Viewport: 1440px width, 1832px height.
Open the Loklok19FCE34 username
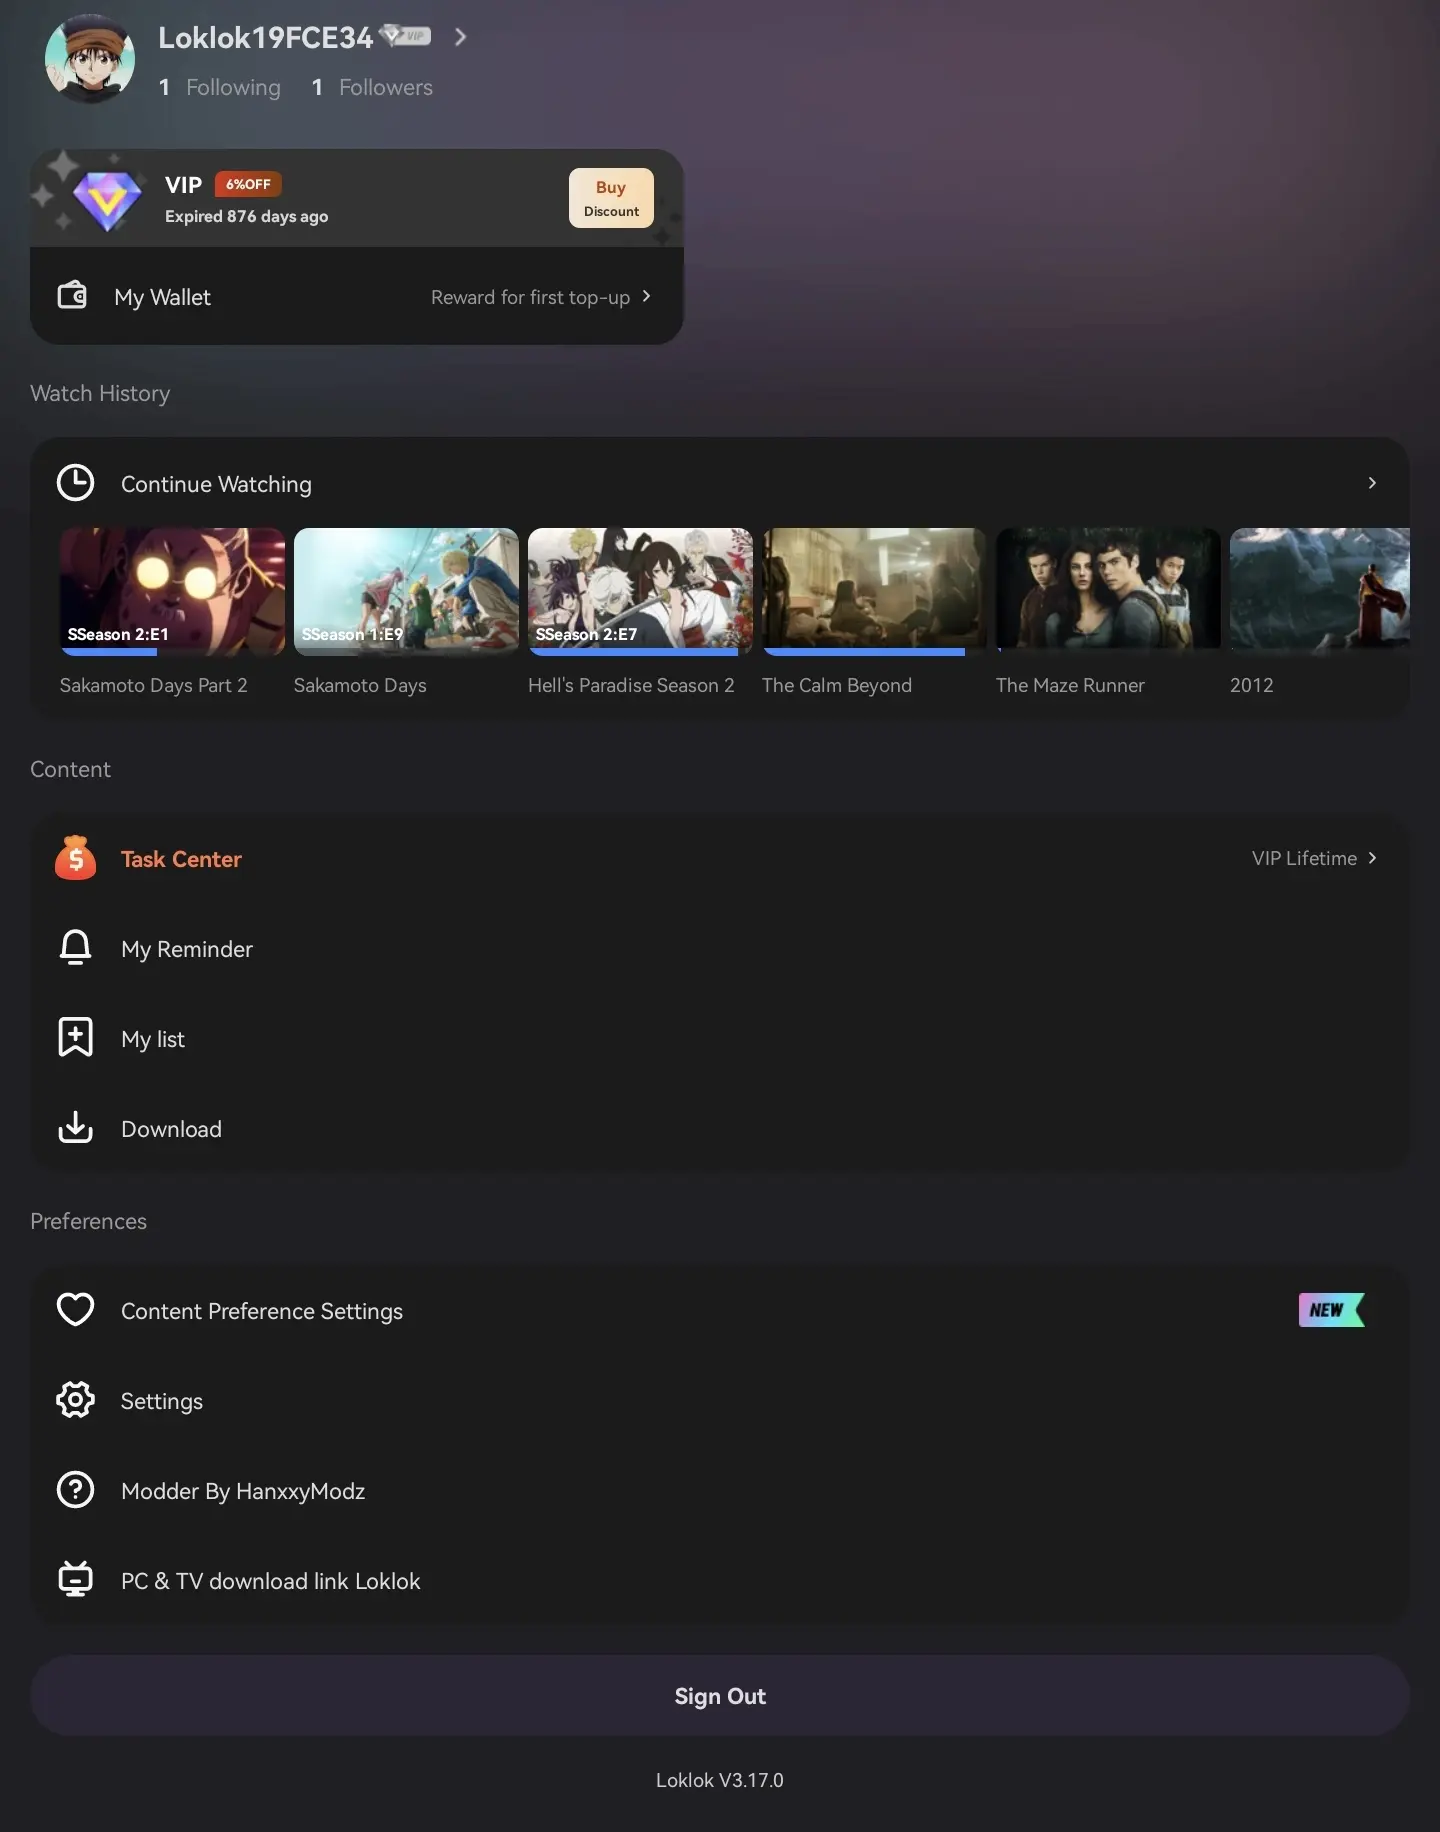[x=265, y=37]
